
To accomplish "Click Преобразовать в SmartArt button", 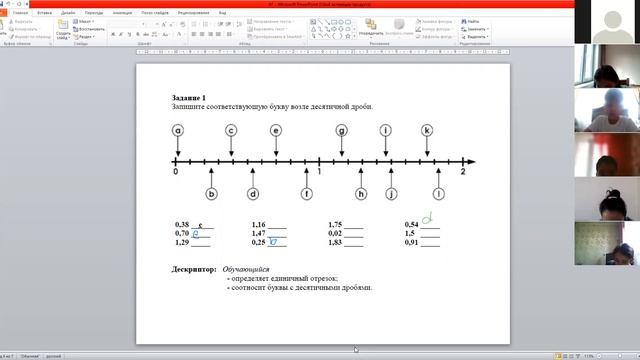I will tap(276, 37).
